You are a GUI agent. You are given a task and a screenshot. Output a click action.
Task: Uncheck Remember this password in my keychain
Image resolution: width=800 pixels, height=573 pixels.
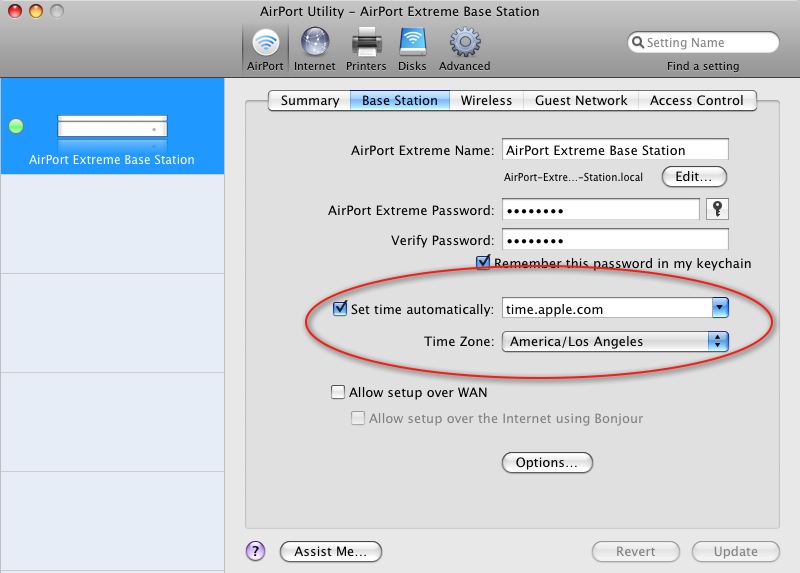483,263
